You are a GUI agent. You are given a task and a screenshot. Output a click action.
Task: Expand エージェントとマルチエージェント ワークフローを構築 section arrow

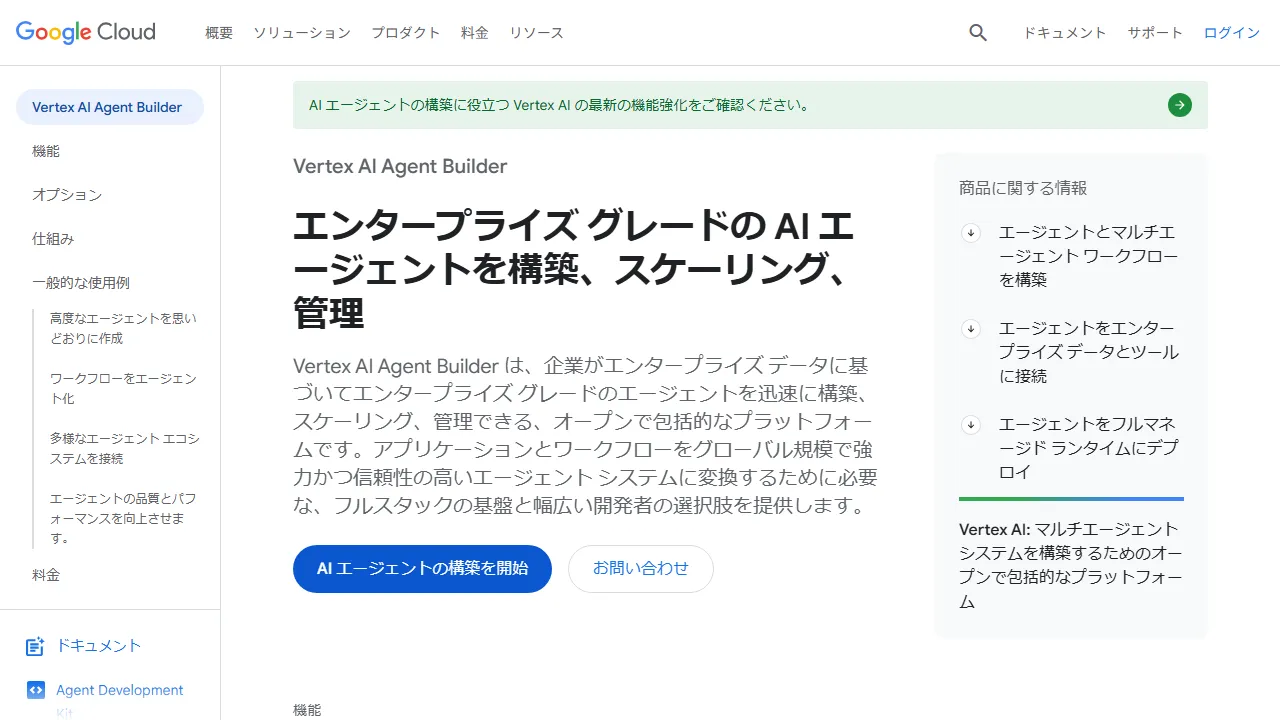tap(970, 232)
